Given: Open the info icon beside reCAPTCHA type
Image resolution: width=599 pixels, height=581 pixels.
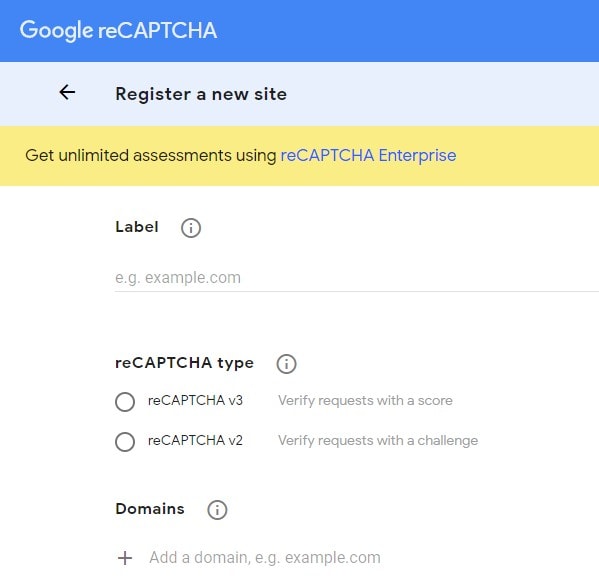Looking at the screenshot, I should point(286,364).
